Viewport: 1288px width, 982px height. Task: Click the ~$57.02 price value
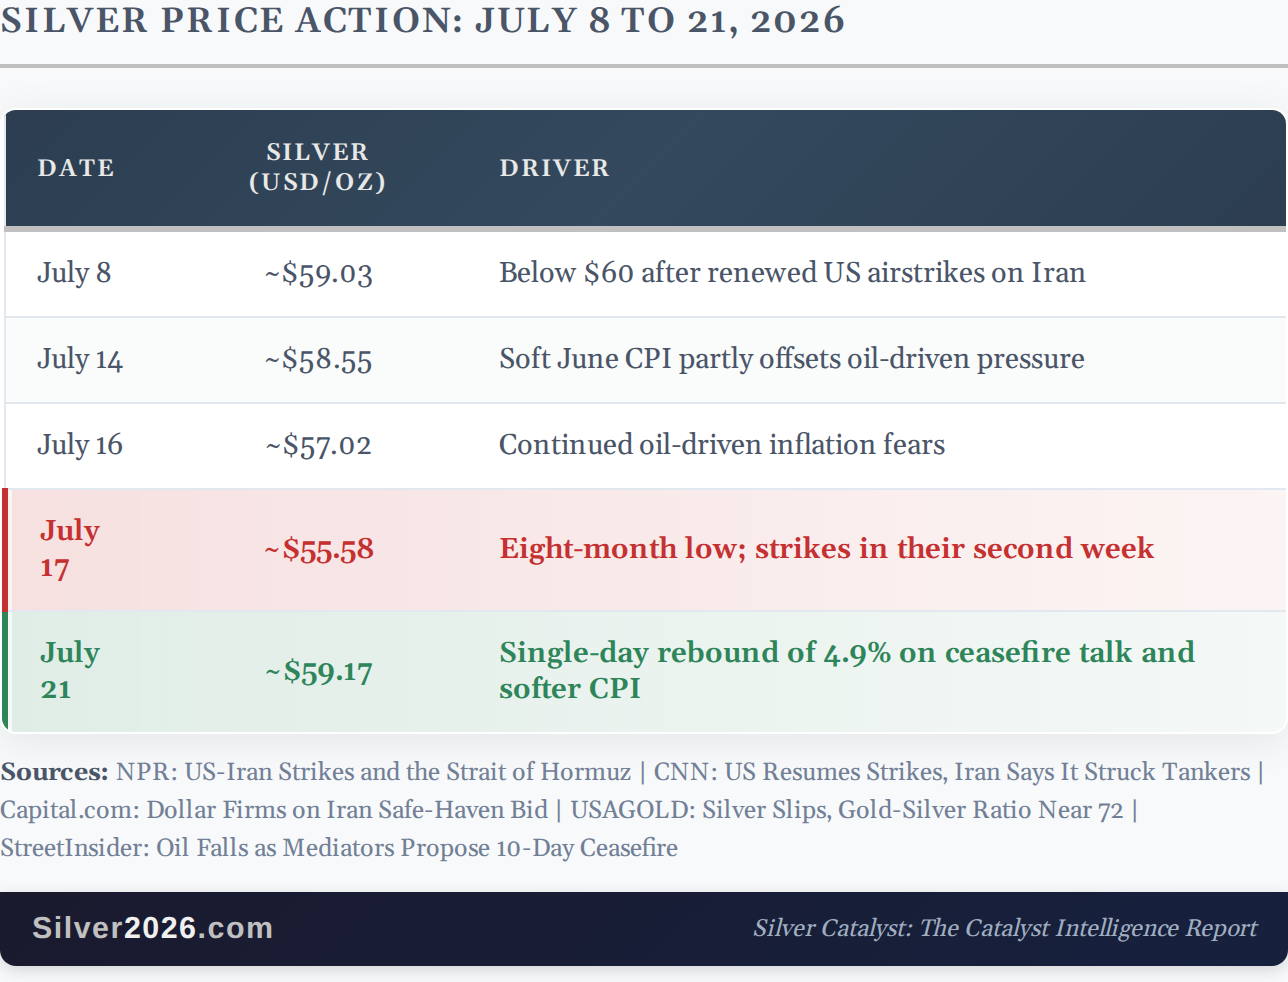[319, 446]
